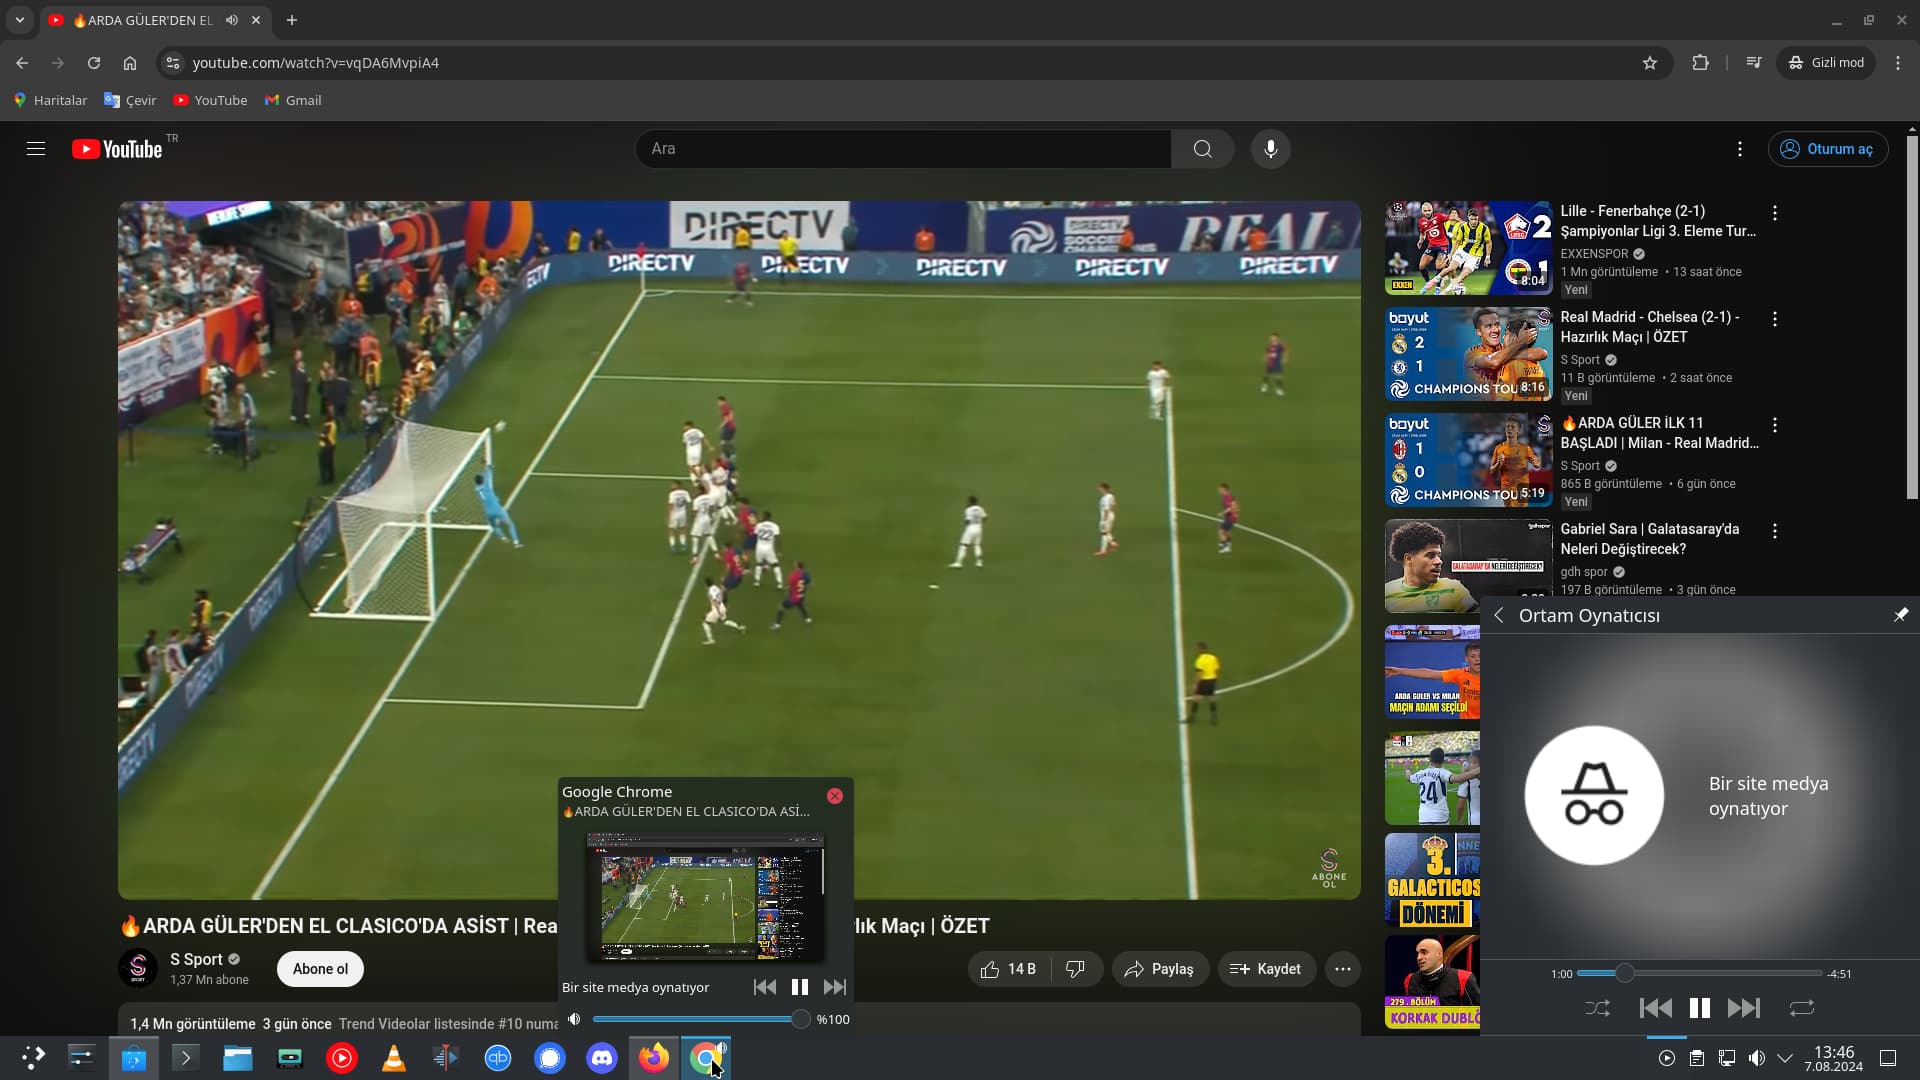
Task: Launch VLC from the taskbar
Action: (x=394, y=1058)
